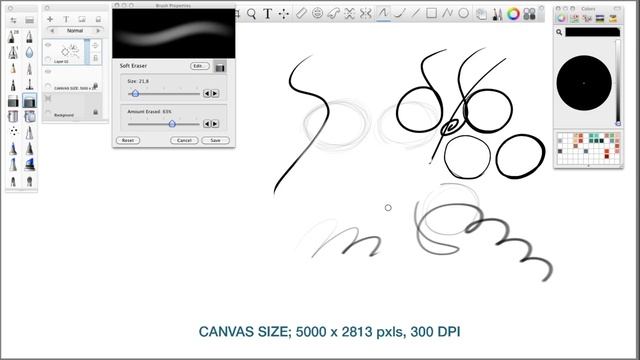Viewport: 640px width, 360px height.
Task: Toggle visibility of CANVAS SIZE layer
Action: (48, 71)
